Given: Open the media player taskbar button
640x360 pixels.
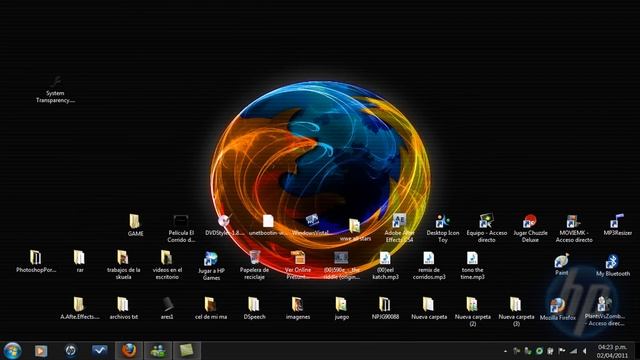Looking at the screenshot, I should point(41,351).
